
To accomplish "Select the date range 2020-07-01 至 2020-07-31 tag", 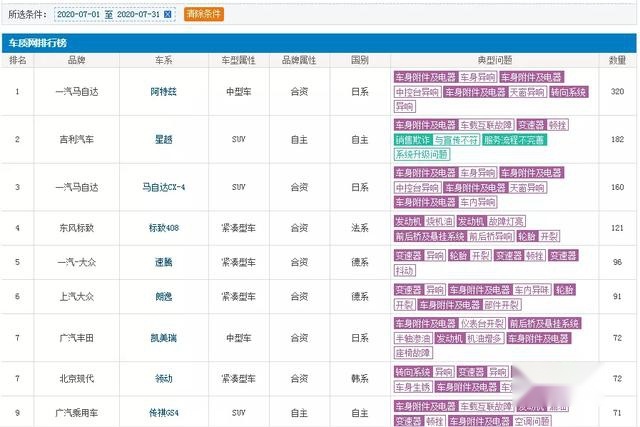I will (x=115, y=14).
